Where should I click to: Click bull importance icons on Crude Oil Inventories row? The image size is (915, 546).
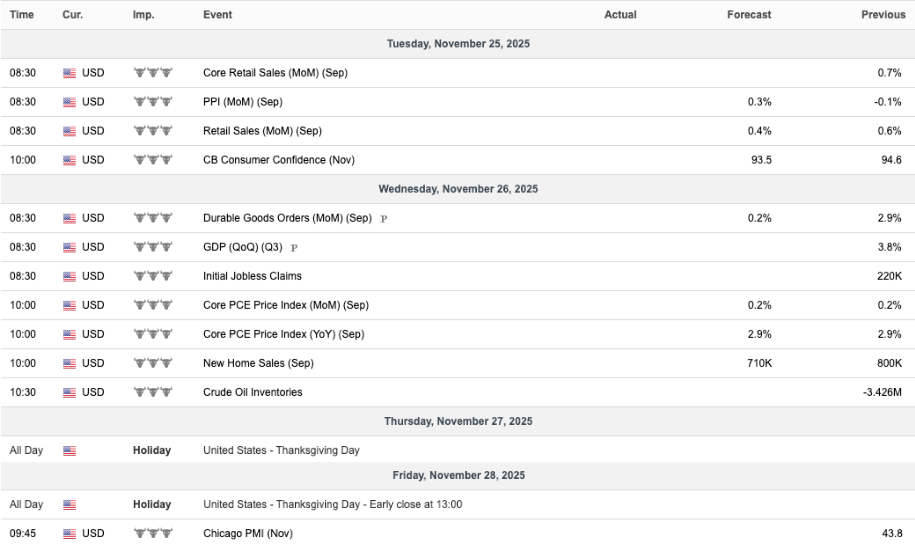click(153, 392)
